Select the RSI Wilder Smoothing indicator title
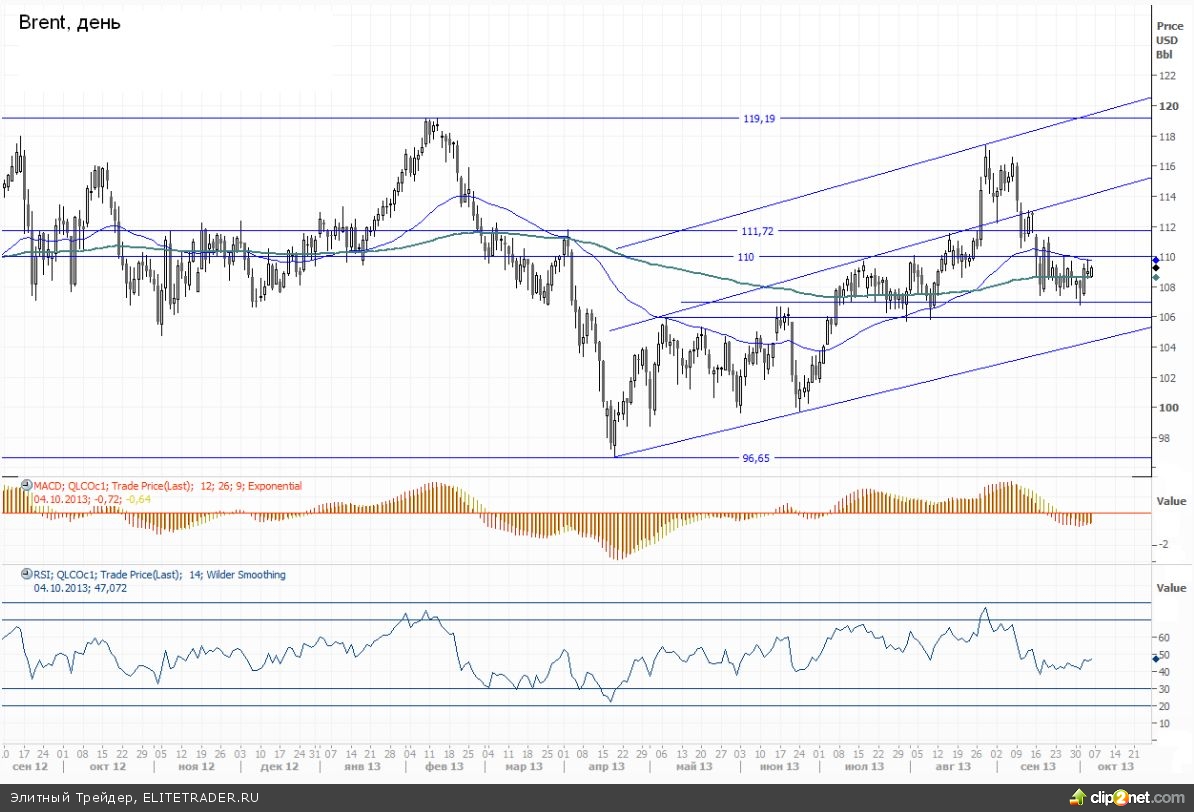Viewport: 1194px width, 812px height. click(x=160, y=575)
